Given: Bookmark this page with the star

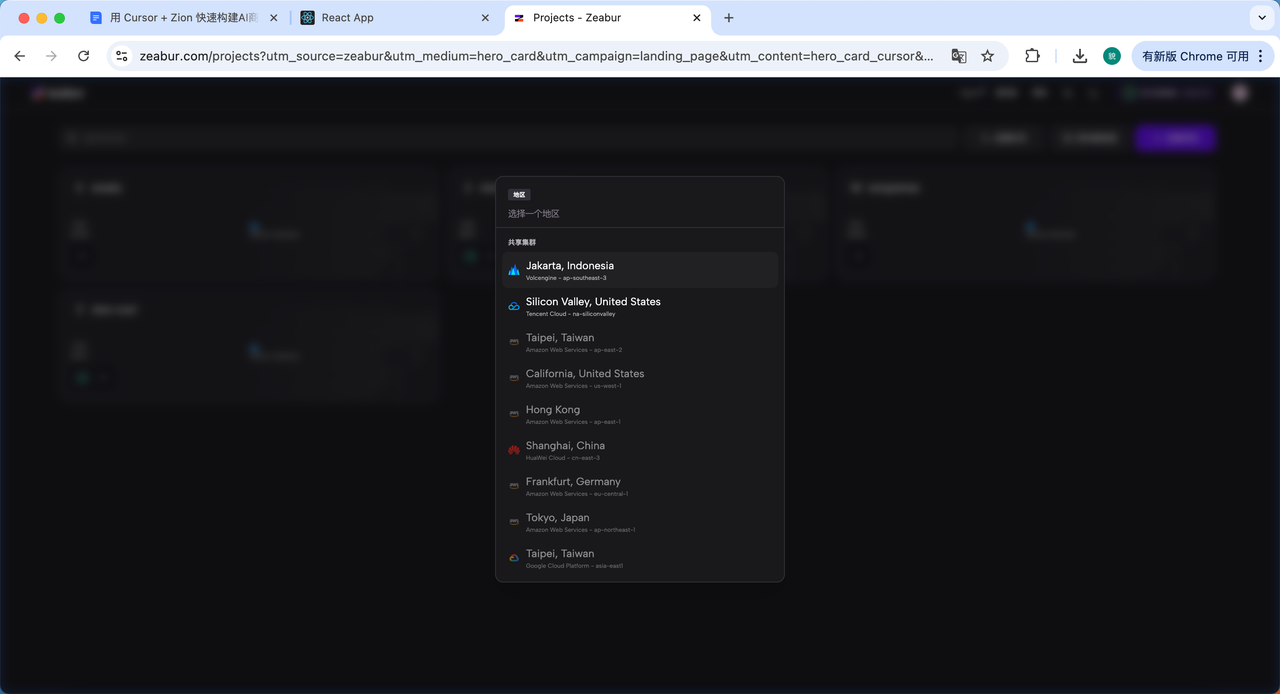Looking at the screenshot, I should [x=988, y=56].
